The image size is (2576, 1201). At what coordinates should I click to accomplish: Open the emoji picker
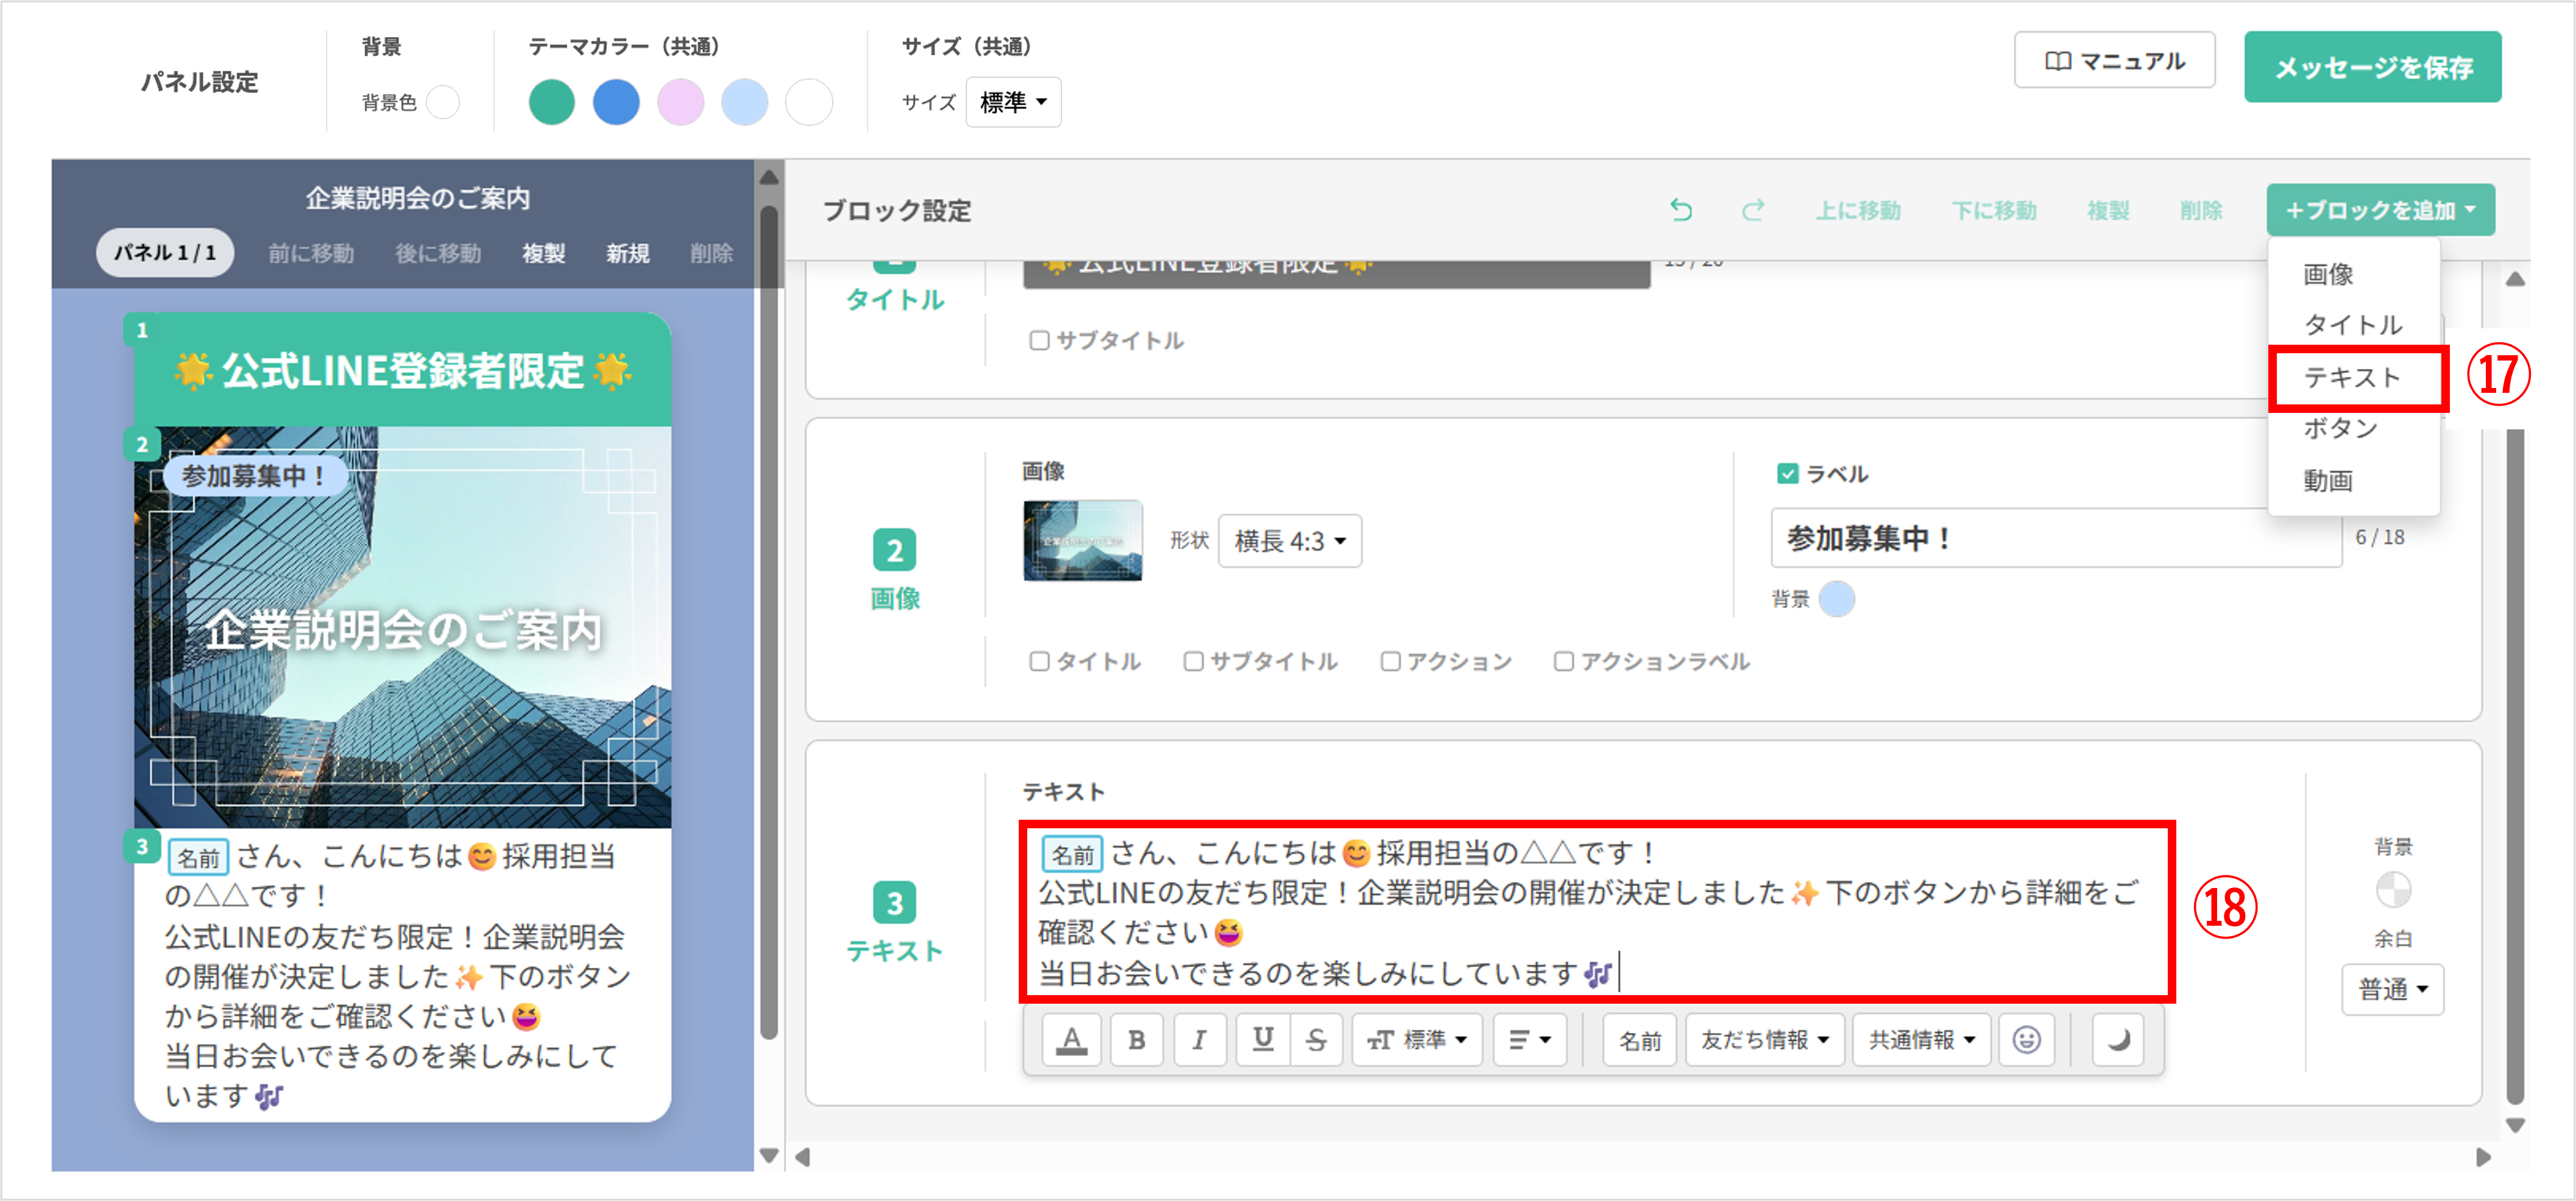click(2026, 1040)
